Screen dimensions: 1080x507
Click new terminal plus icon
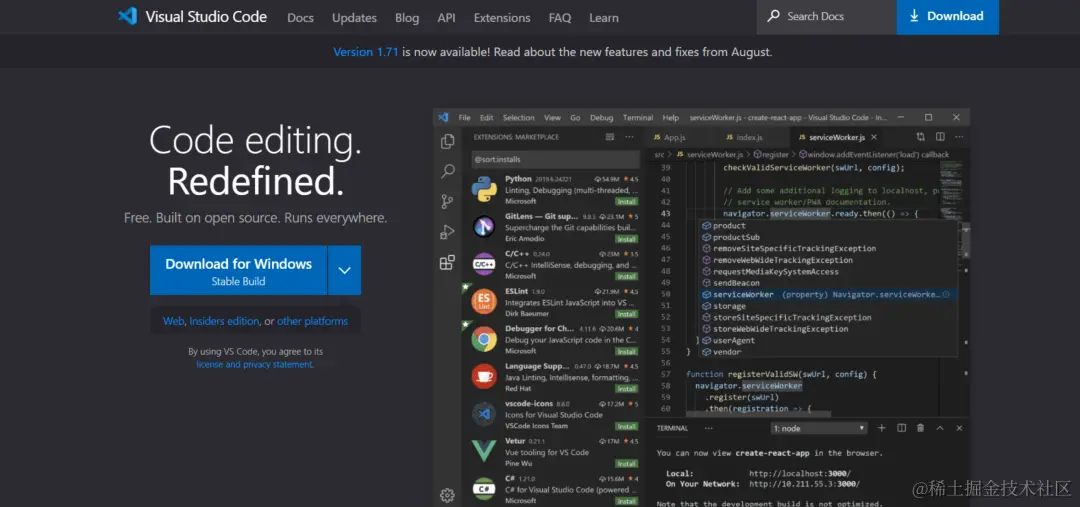click(881, 428)
